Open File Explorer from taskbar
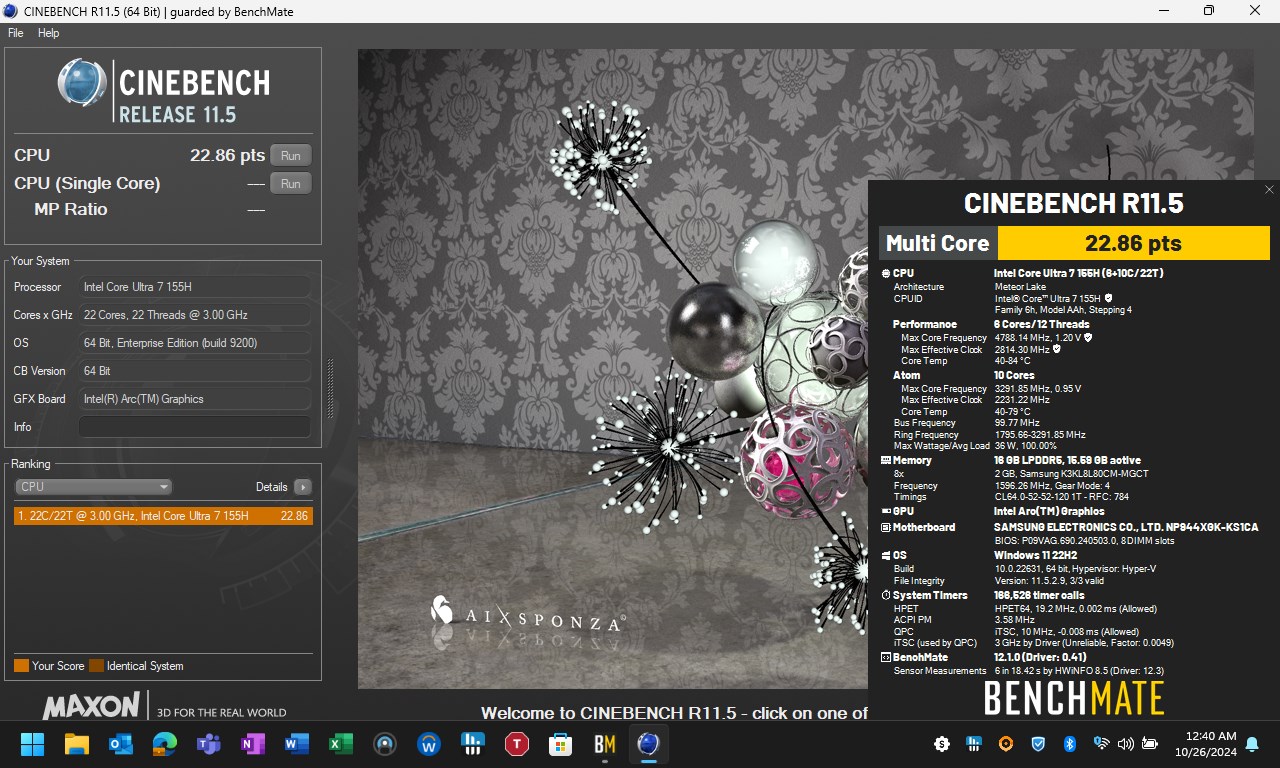Viewport: 1280px width, 768px height. coord(76,744)
